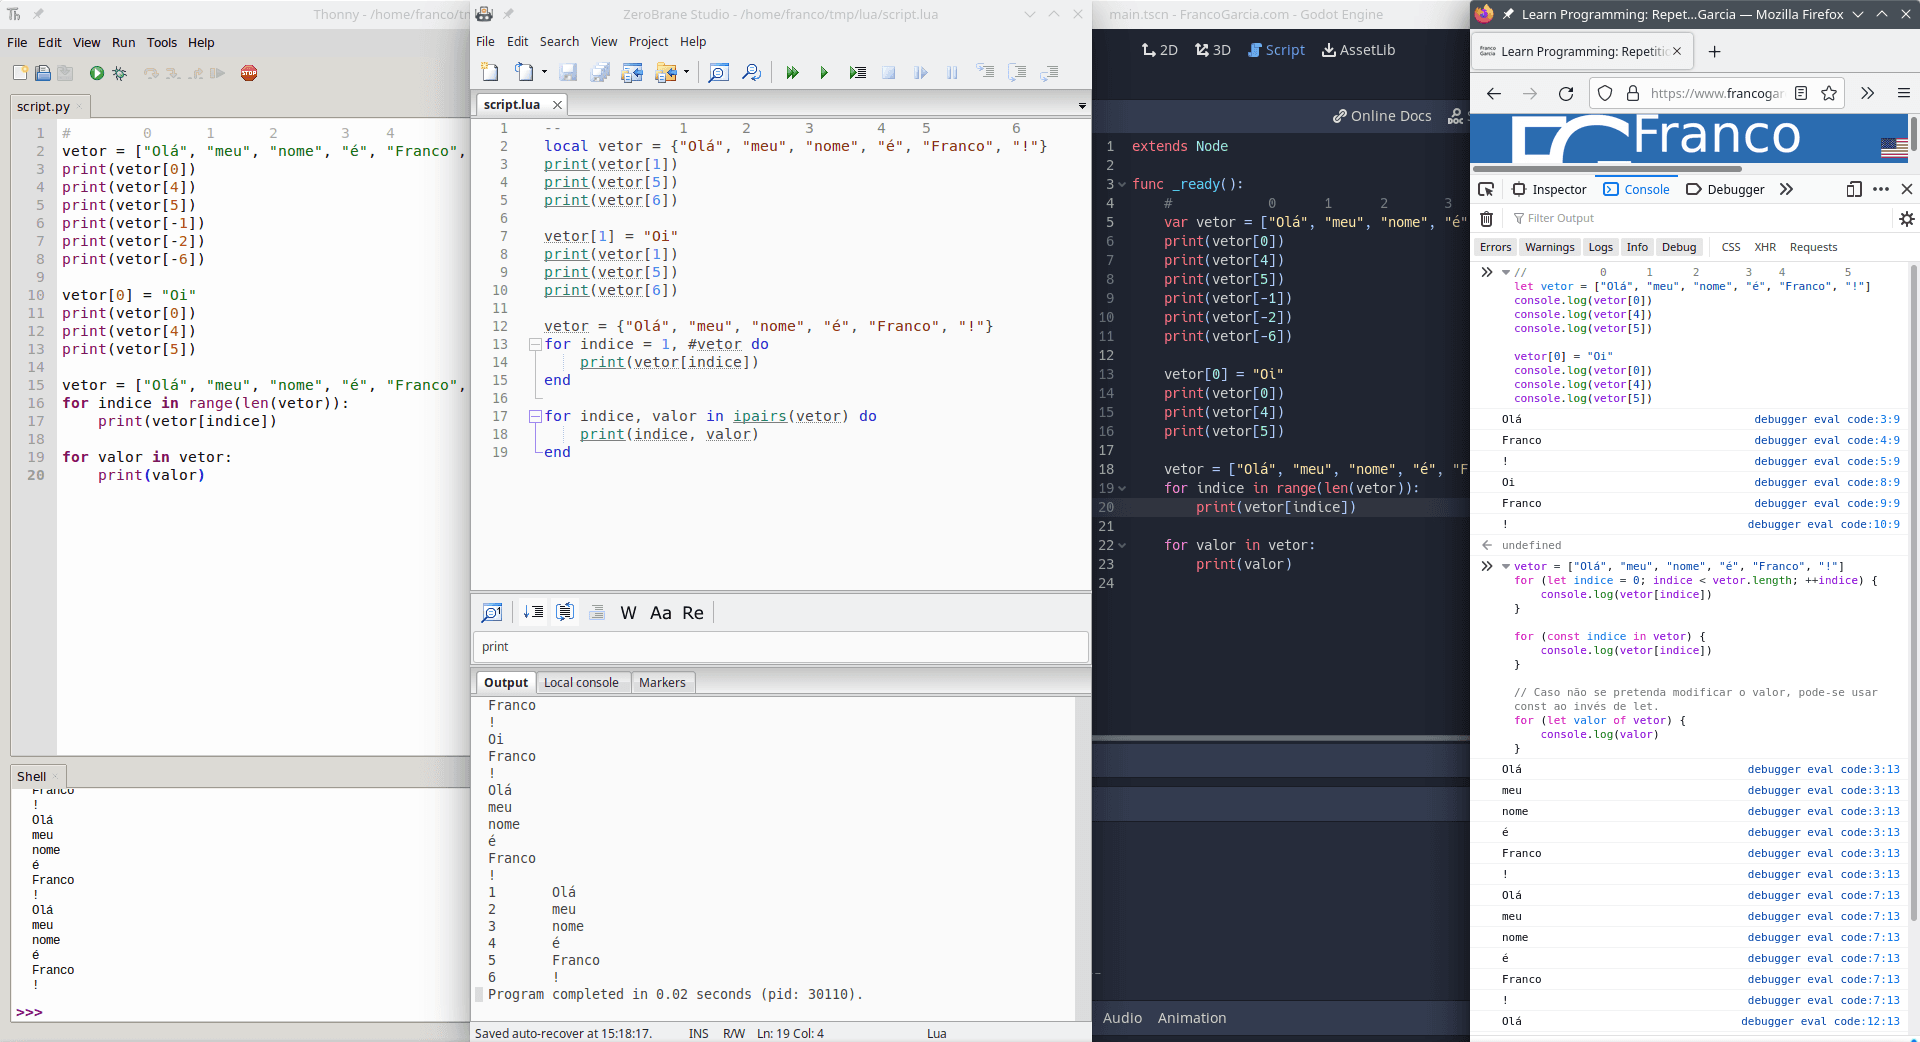
Task: Activate the devtools element picker icon
Action: [x=1486, y=190]
